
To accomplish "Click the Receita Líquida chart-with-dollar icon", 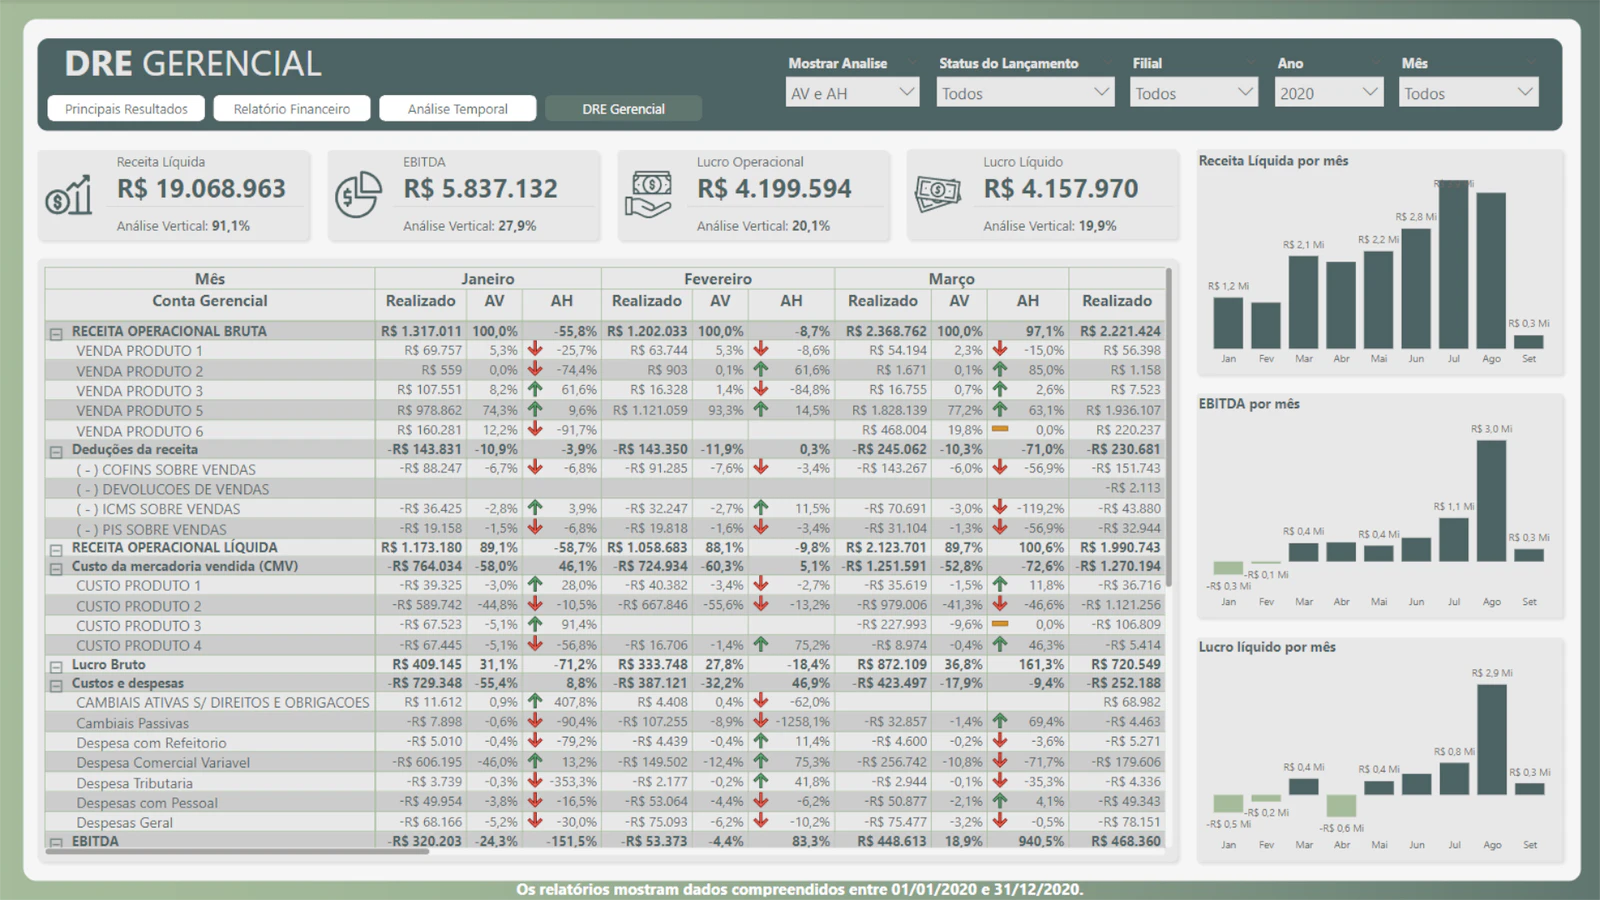I will pyautogui.click(x=68, y=195).
